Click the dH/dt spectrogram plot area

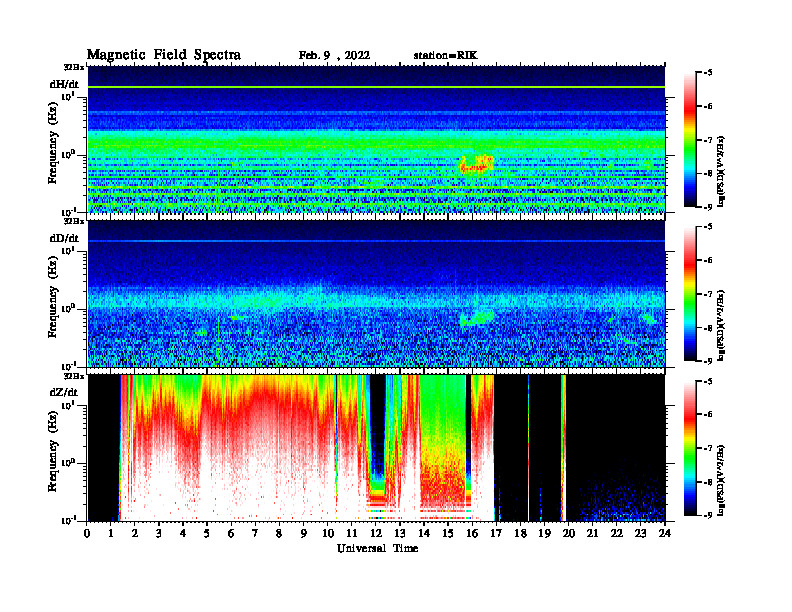(x=376, y=139)
